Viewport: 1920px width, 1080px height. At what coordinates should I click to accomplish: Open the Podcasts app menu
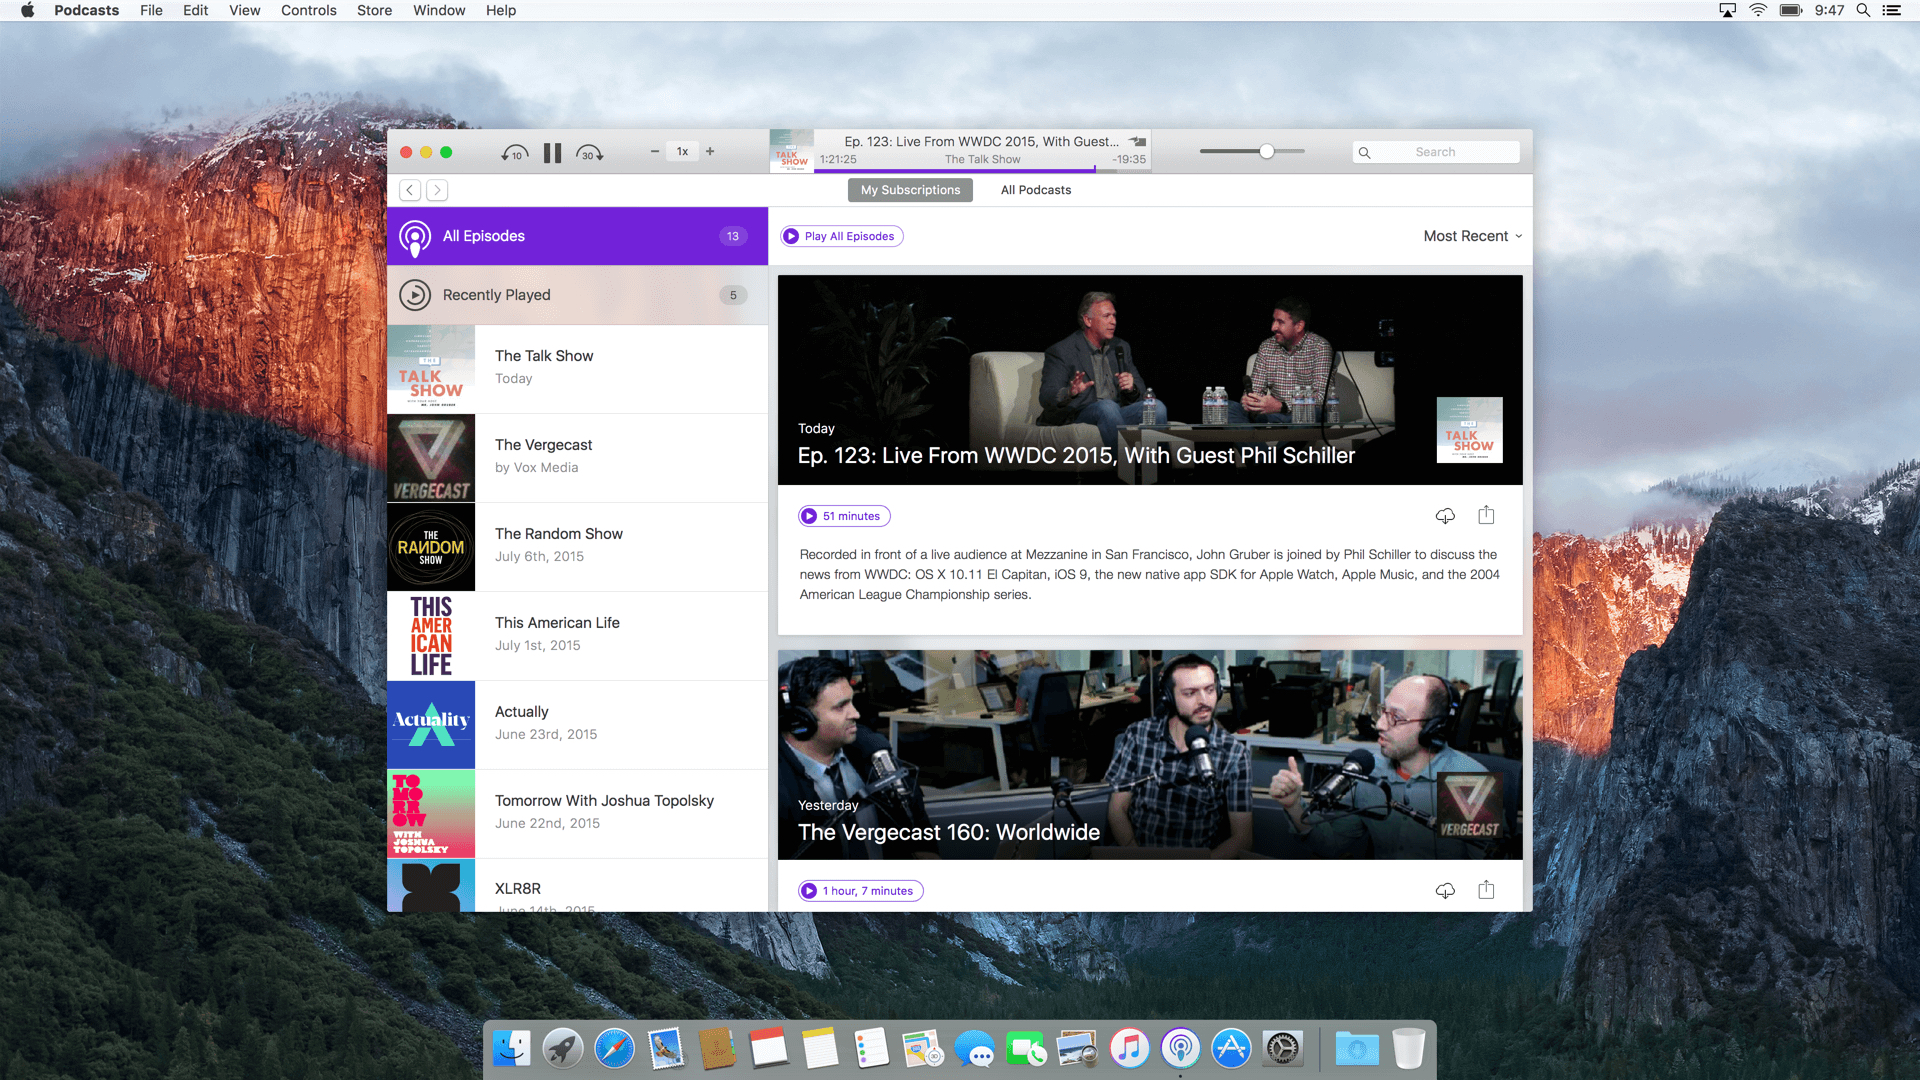click(x=86, y=10)
